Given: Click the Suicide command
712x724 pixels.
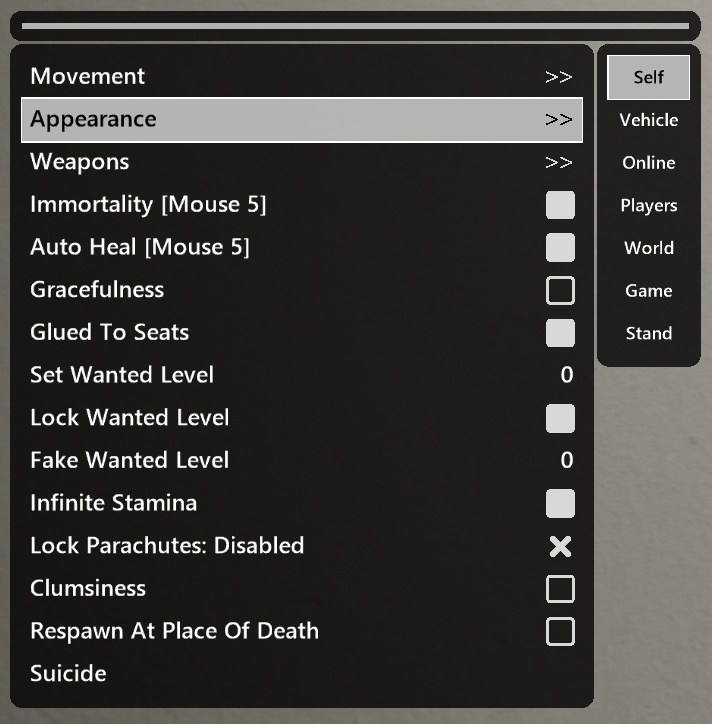Looking at the screenshot, I should click(69, 674).
